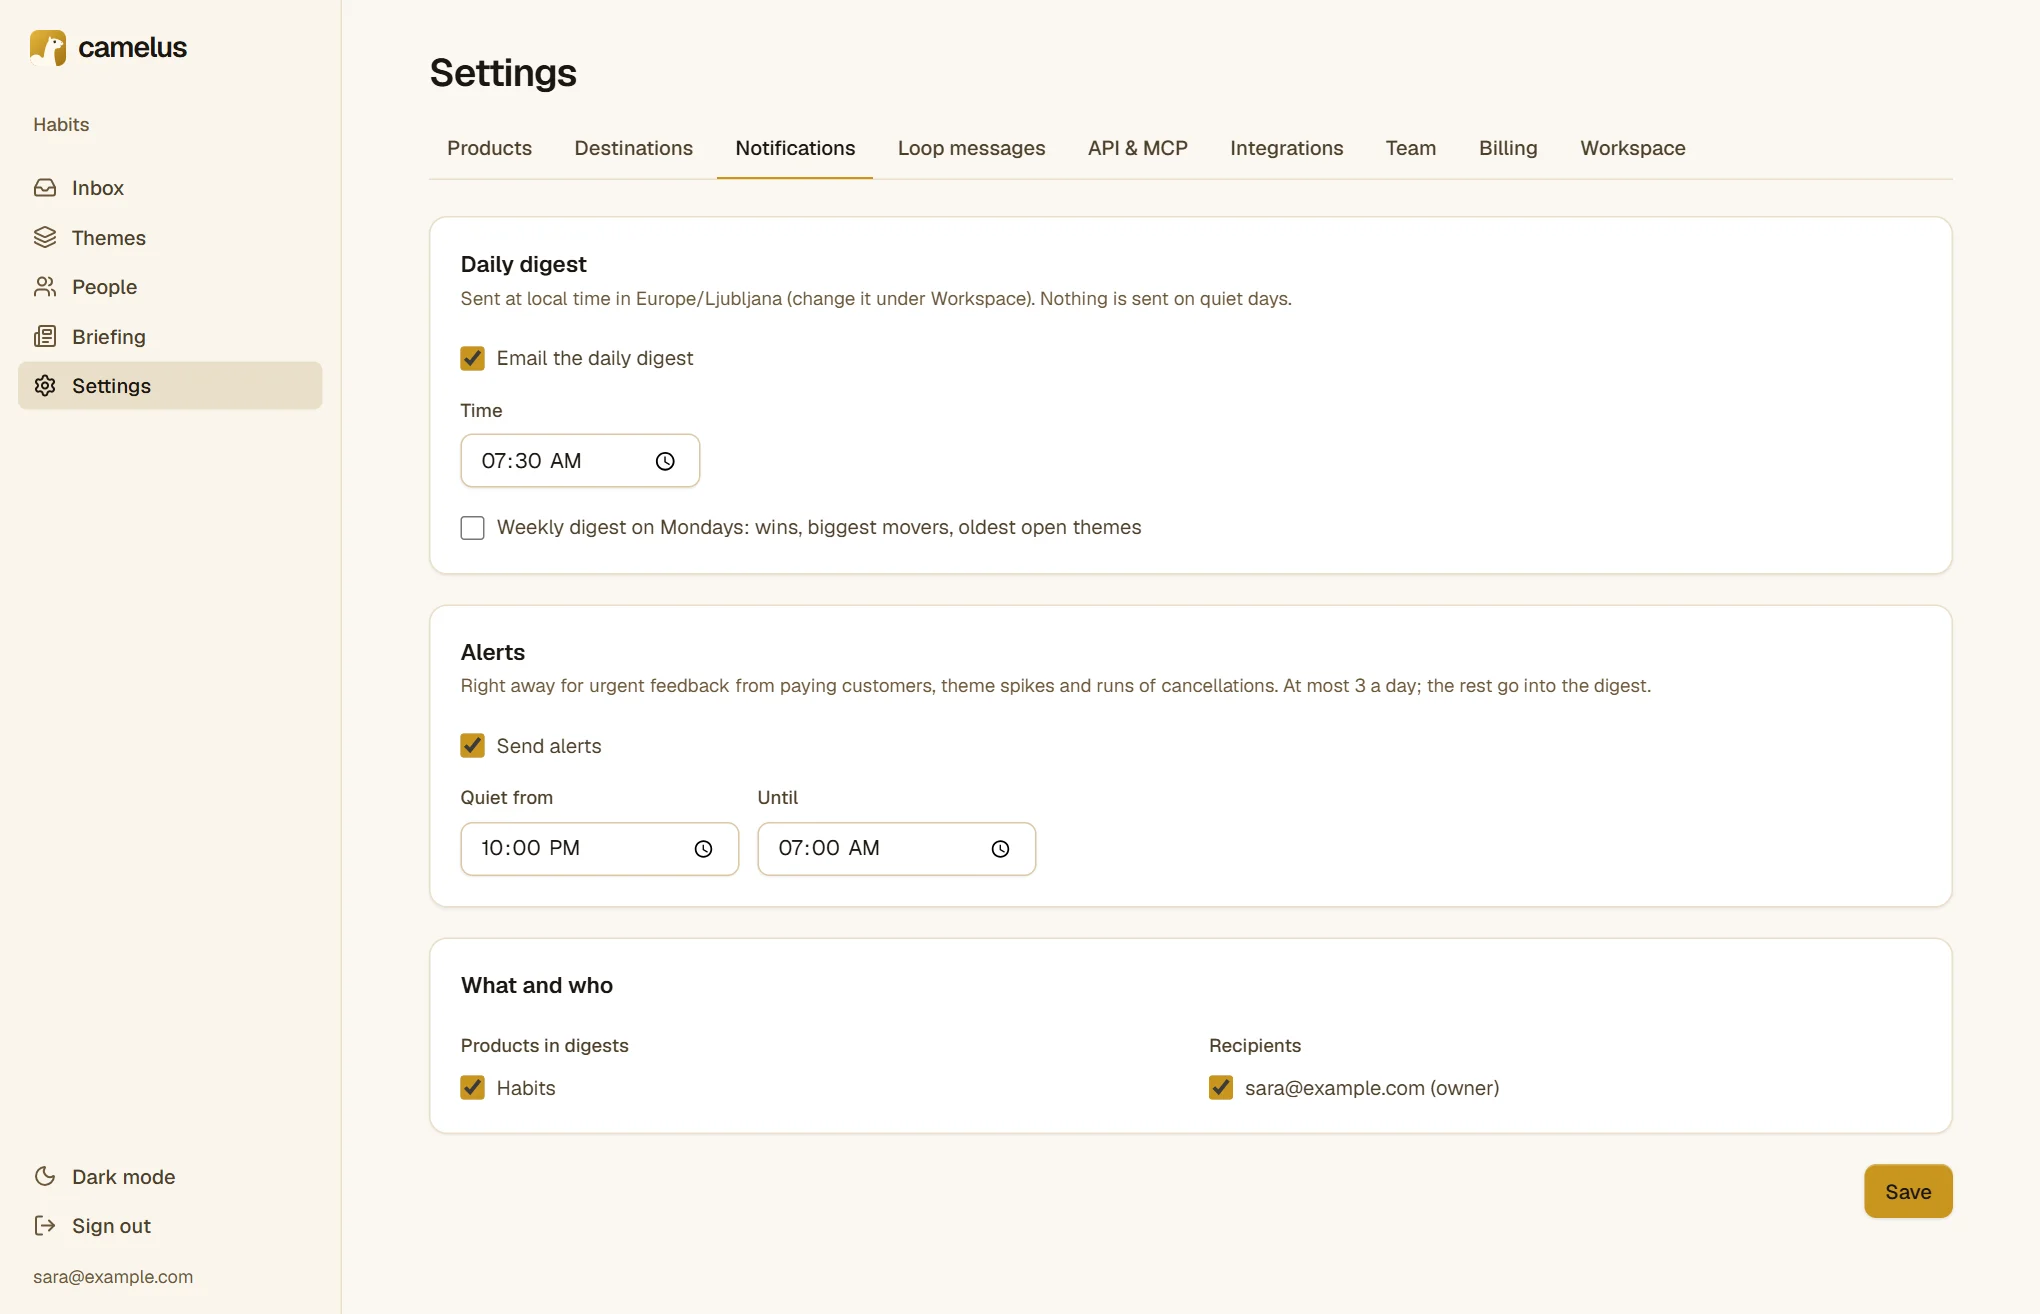Viewport: 2040px width, 1314px height.
Task: Open clock picker for Until field
Action: (x=1000, y=849)
